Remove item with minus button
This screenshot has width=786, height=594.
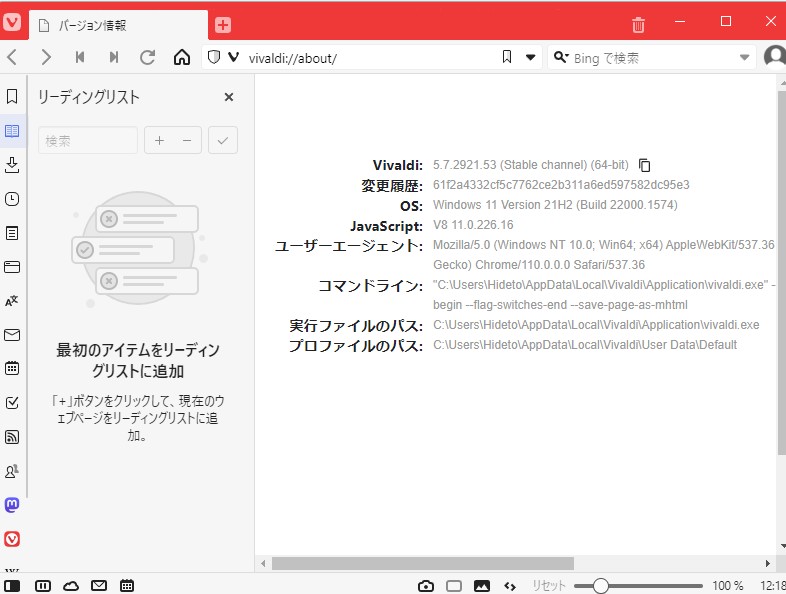tap(187, 140)
